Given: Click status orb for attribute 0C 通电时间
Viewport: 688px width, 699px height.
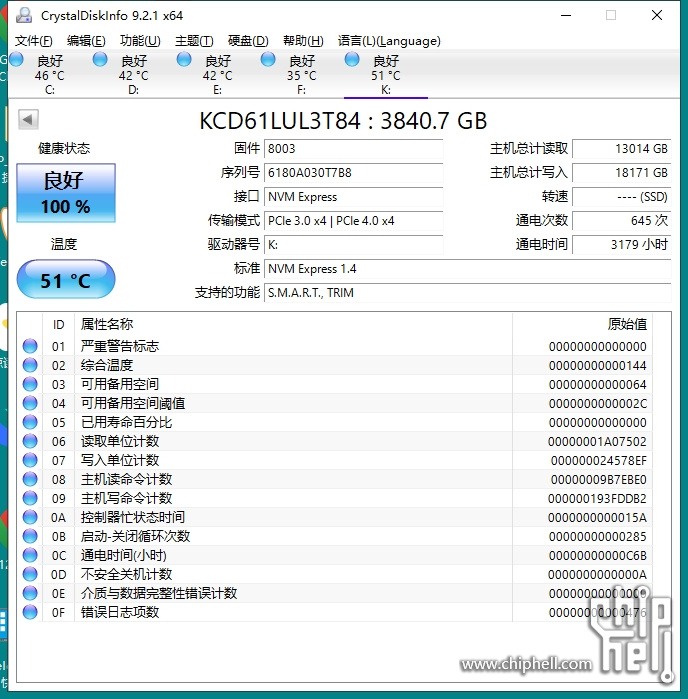Looking at the screenshot, I should [30, 555].
